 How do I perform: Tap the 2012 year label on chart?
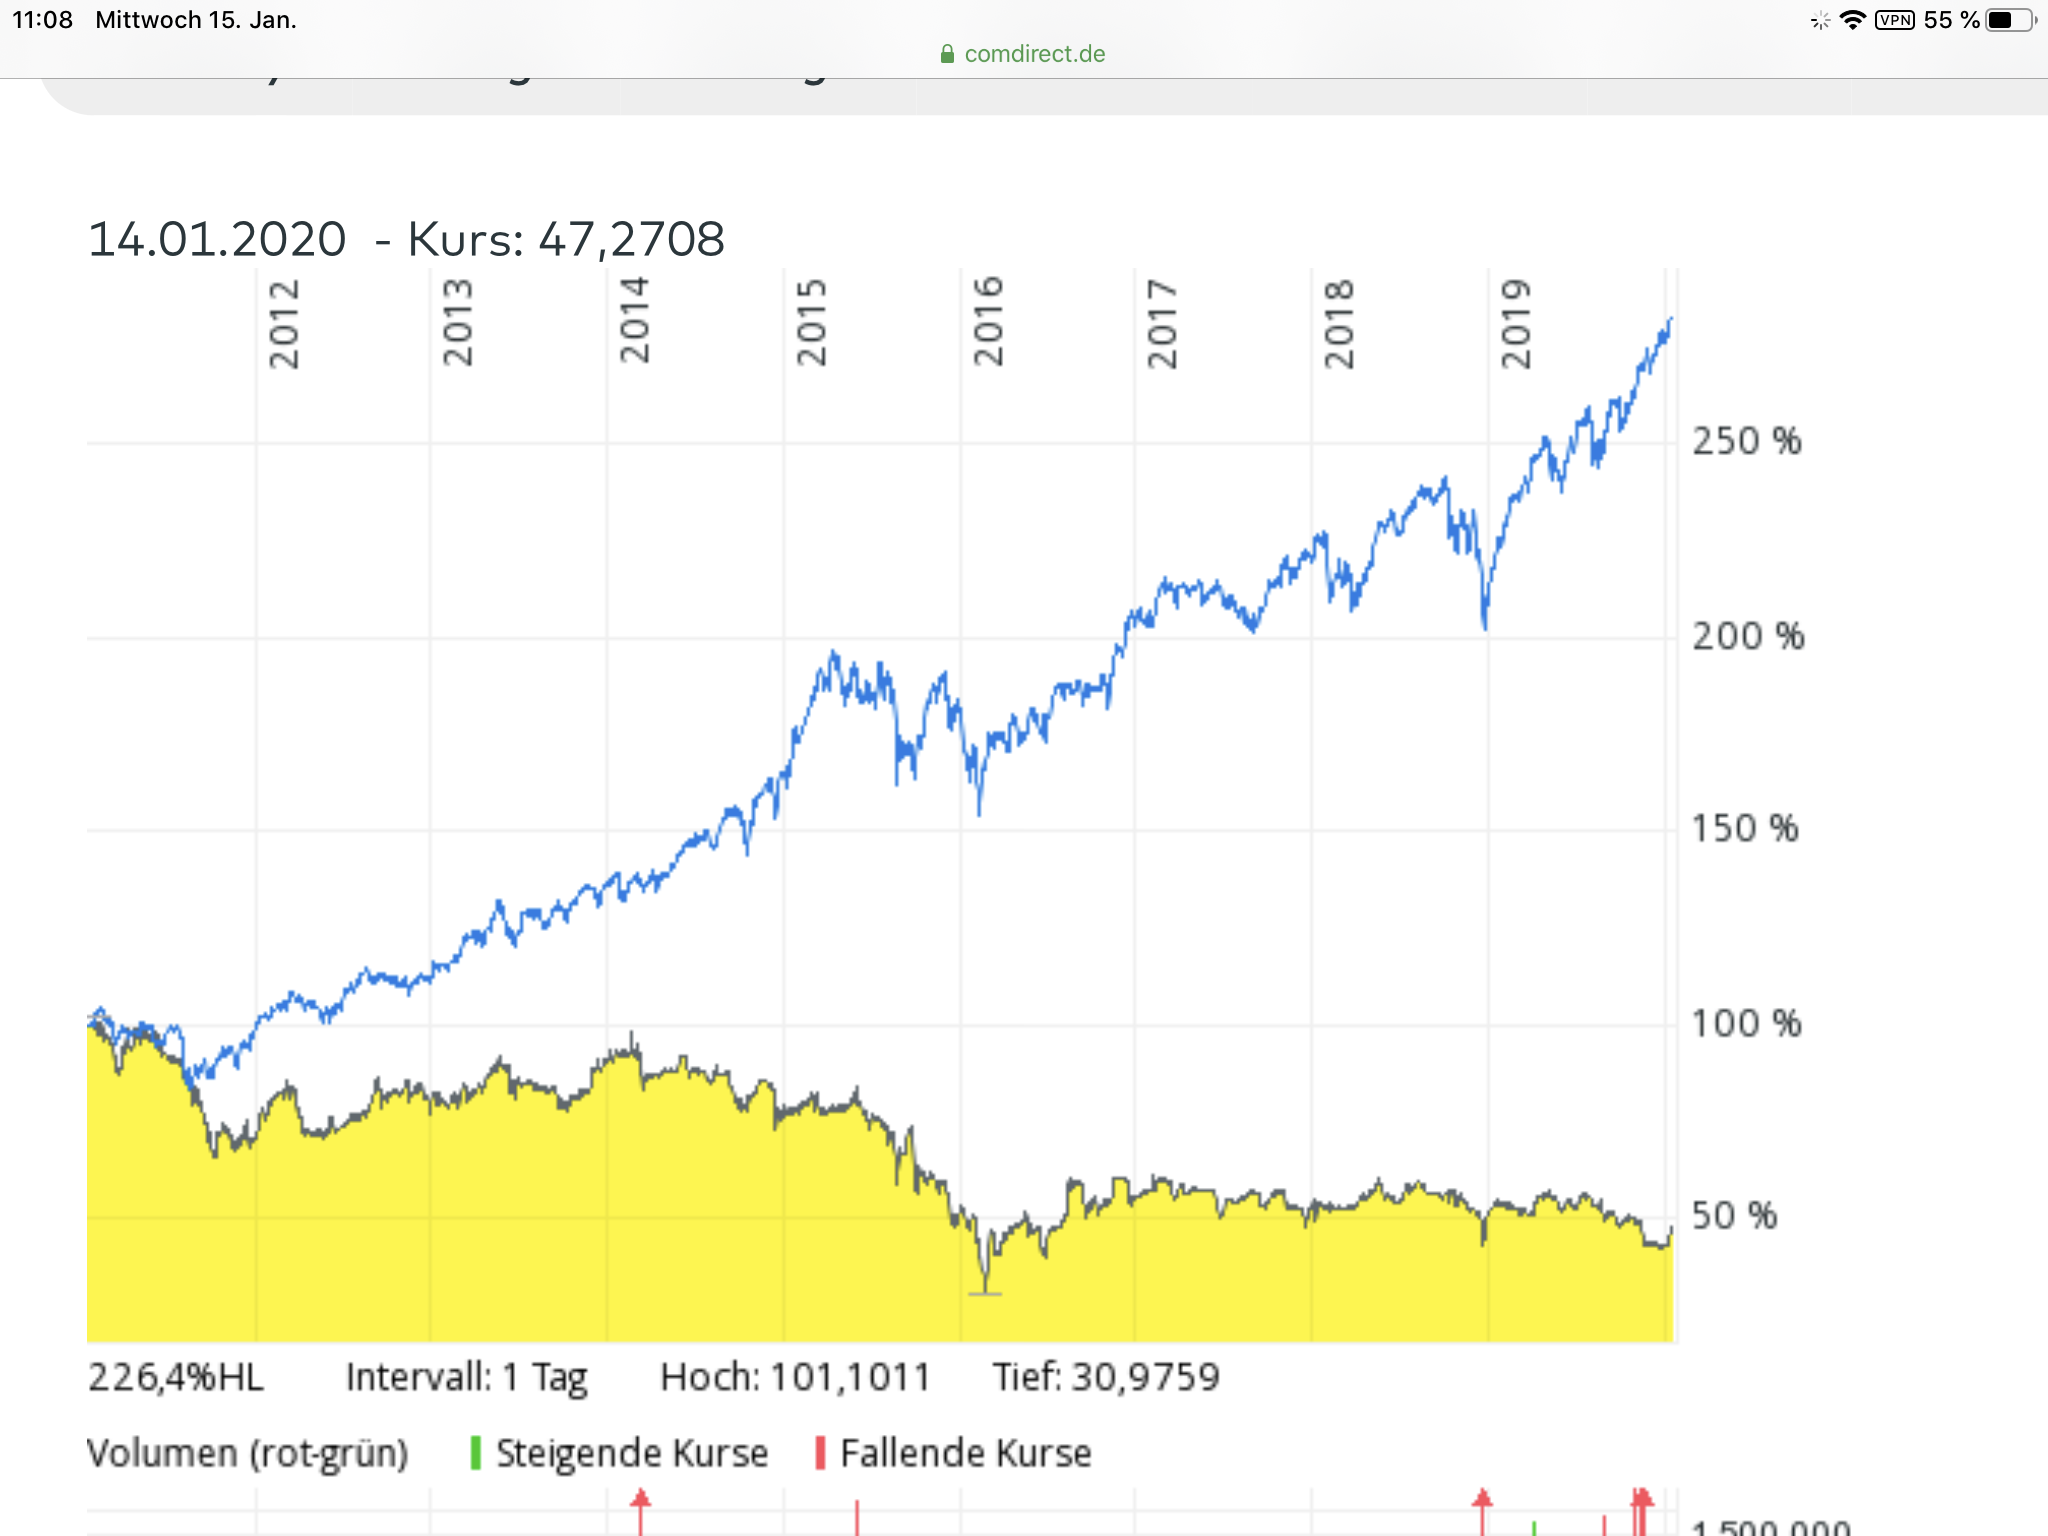coord(284,324)
